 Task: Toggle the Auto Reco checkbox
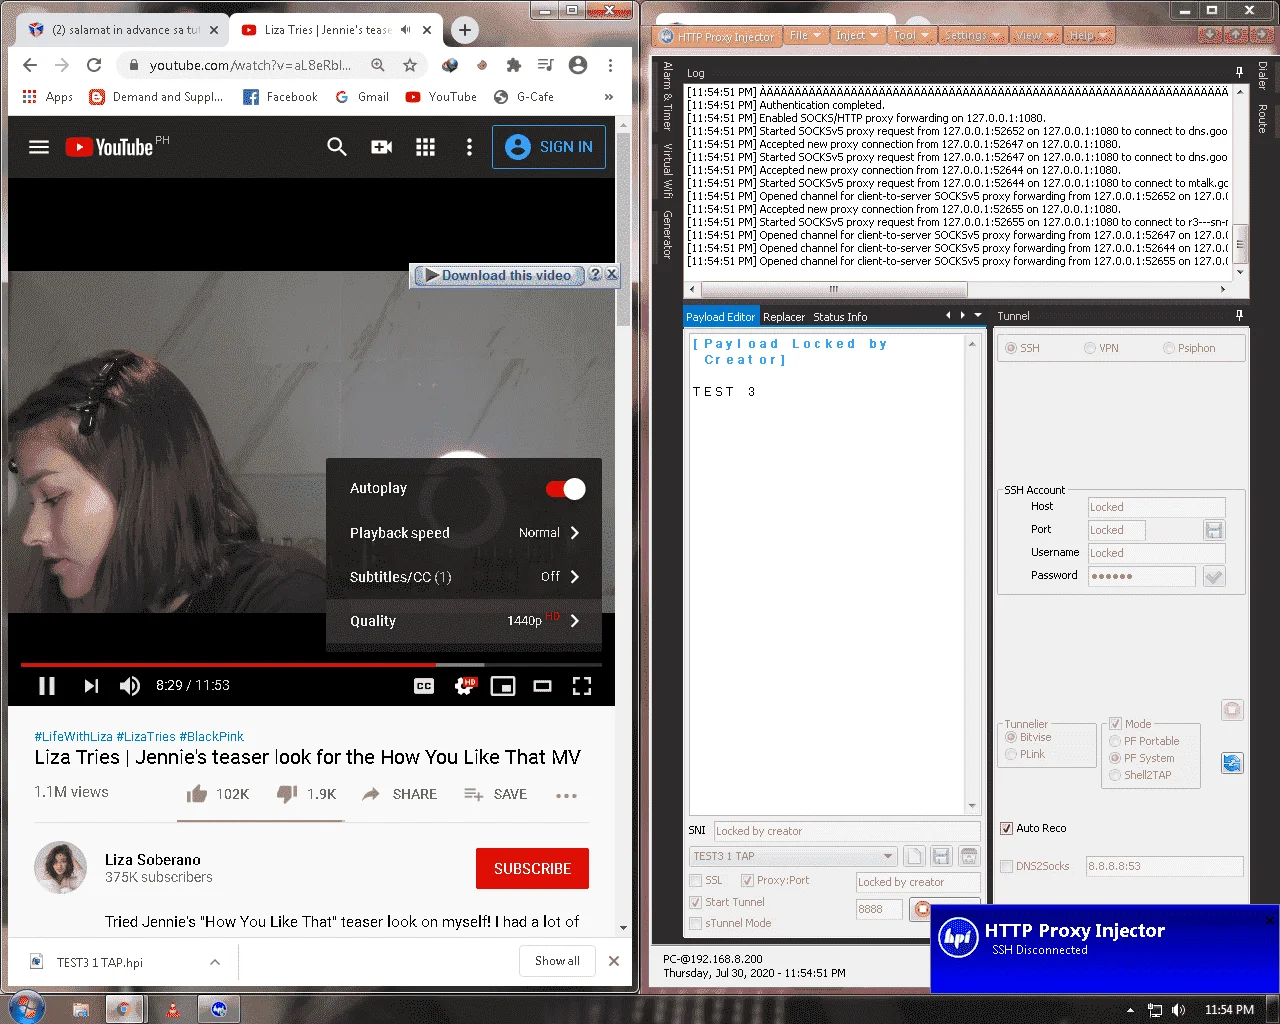click(1007, 828)
